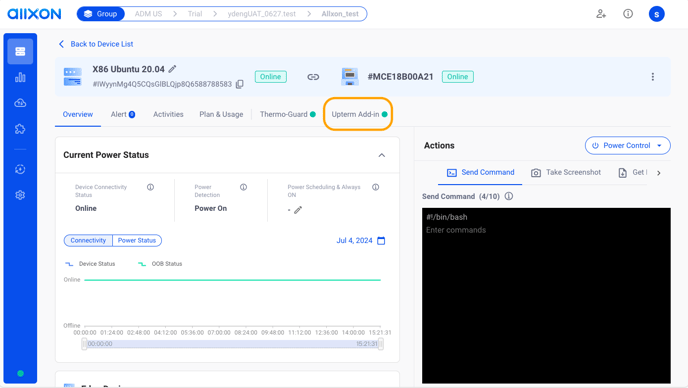This screenshot has height=388, width=688.
Task: Select the Connectivity chart toggle
Action: [88, 241]
